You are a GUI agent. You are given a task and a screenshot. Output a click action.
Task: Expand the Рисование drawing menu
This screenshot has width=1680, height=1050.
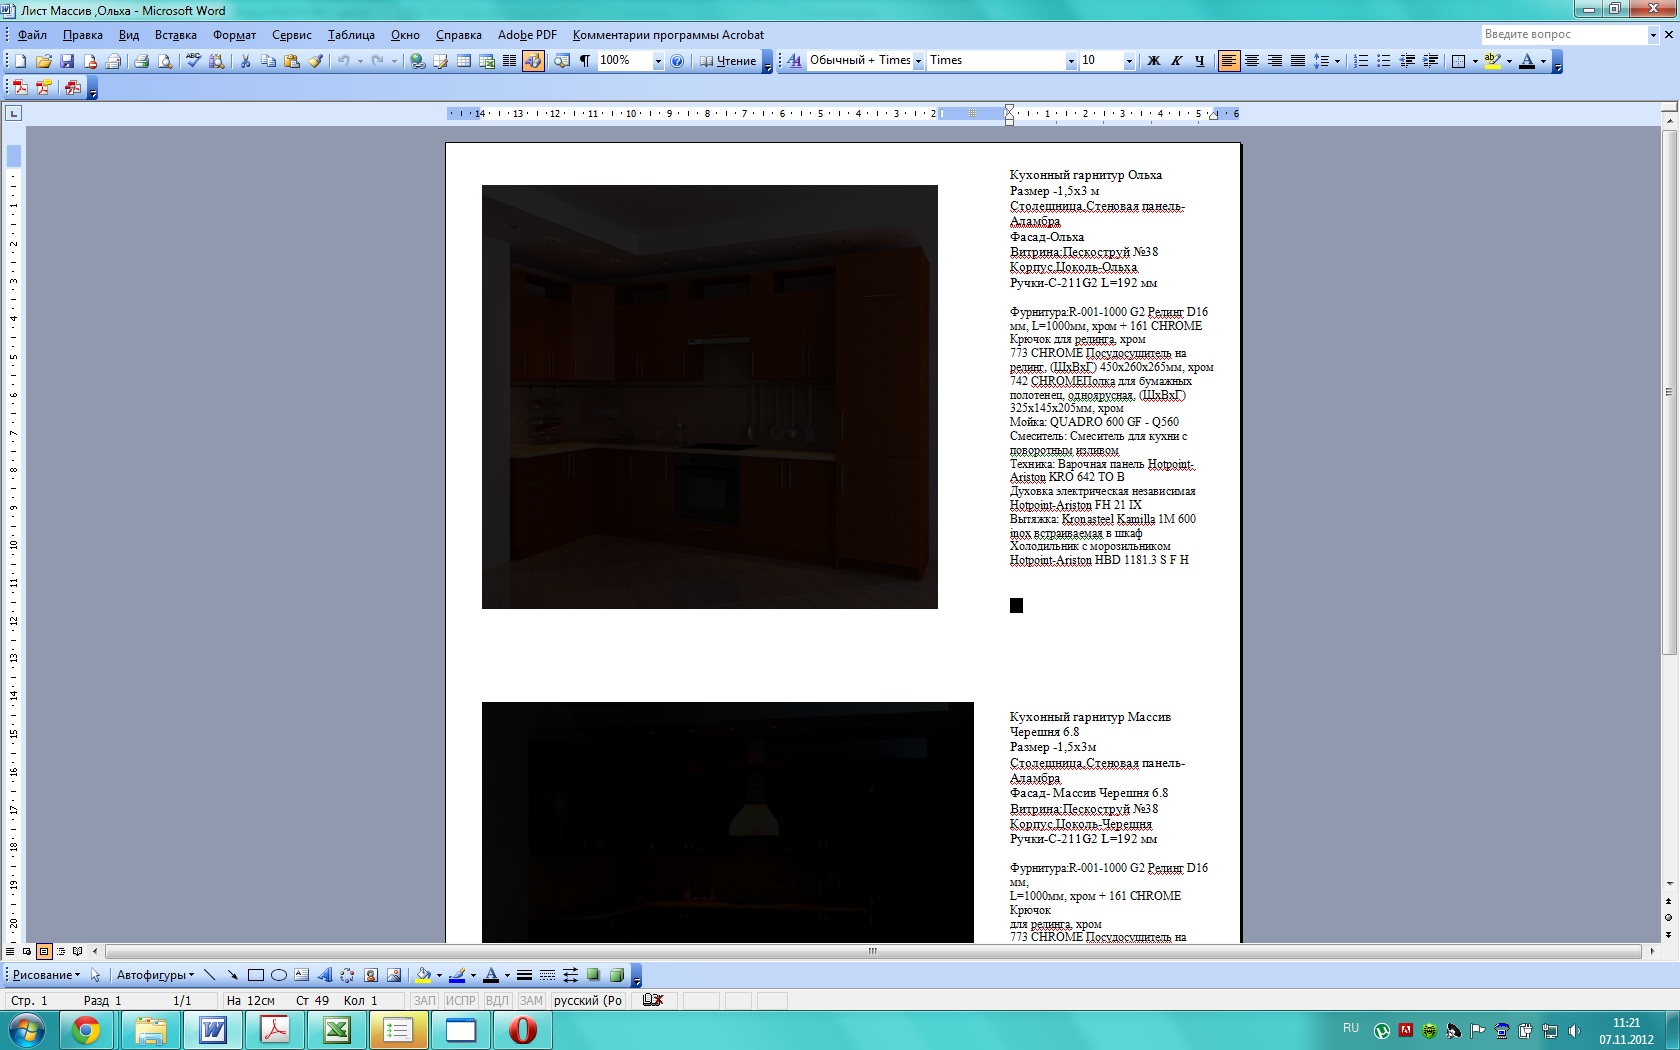pos(46,975)
